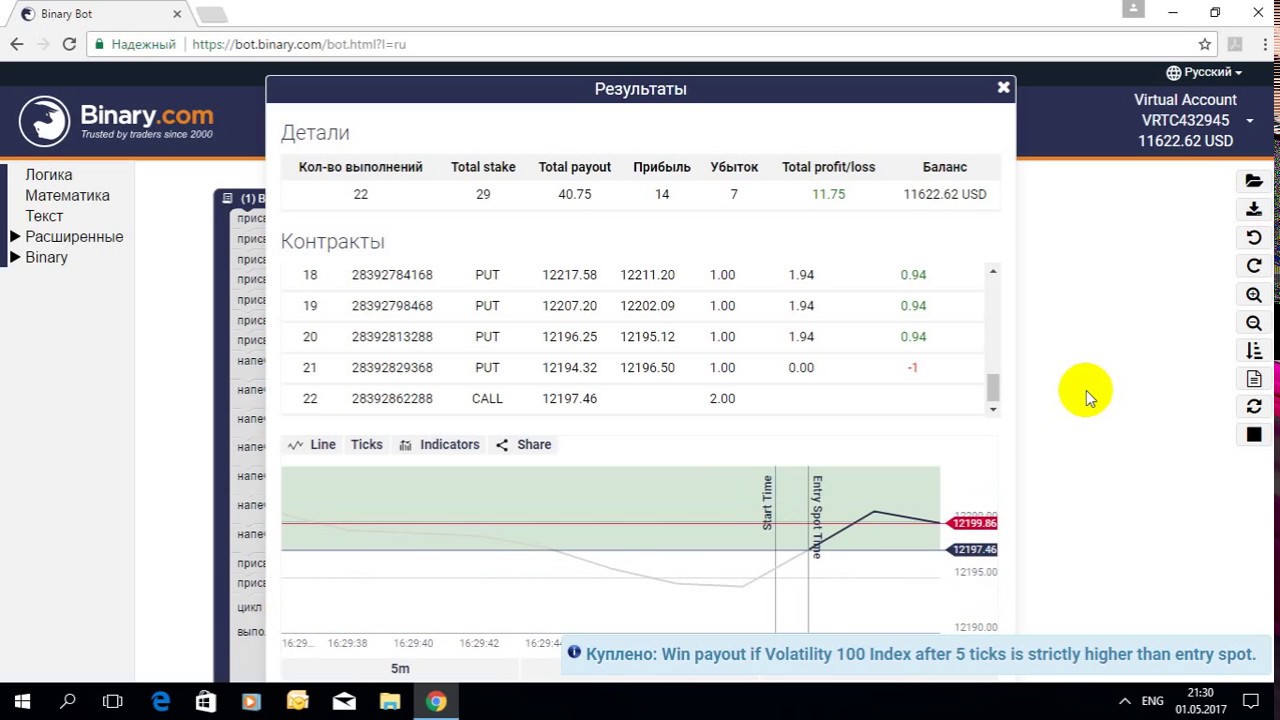
Task: Switch chart type with Line button
Action: point(311,445)
